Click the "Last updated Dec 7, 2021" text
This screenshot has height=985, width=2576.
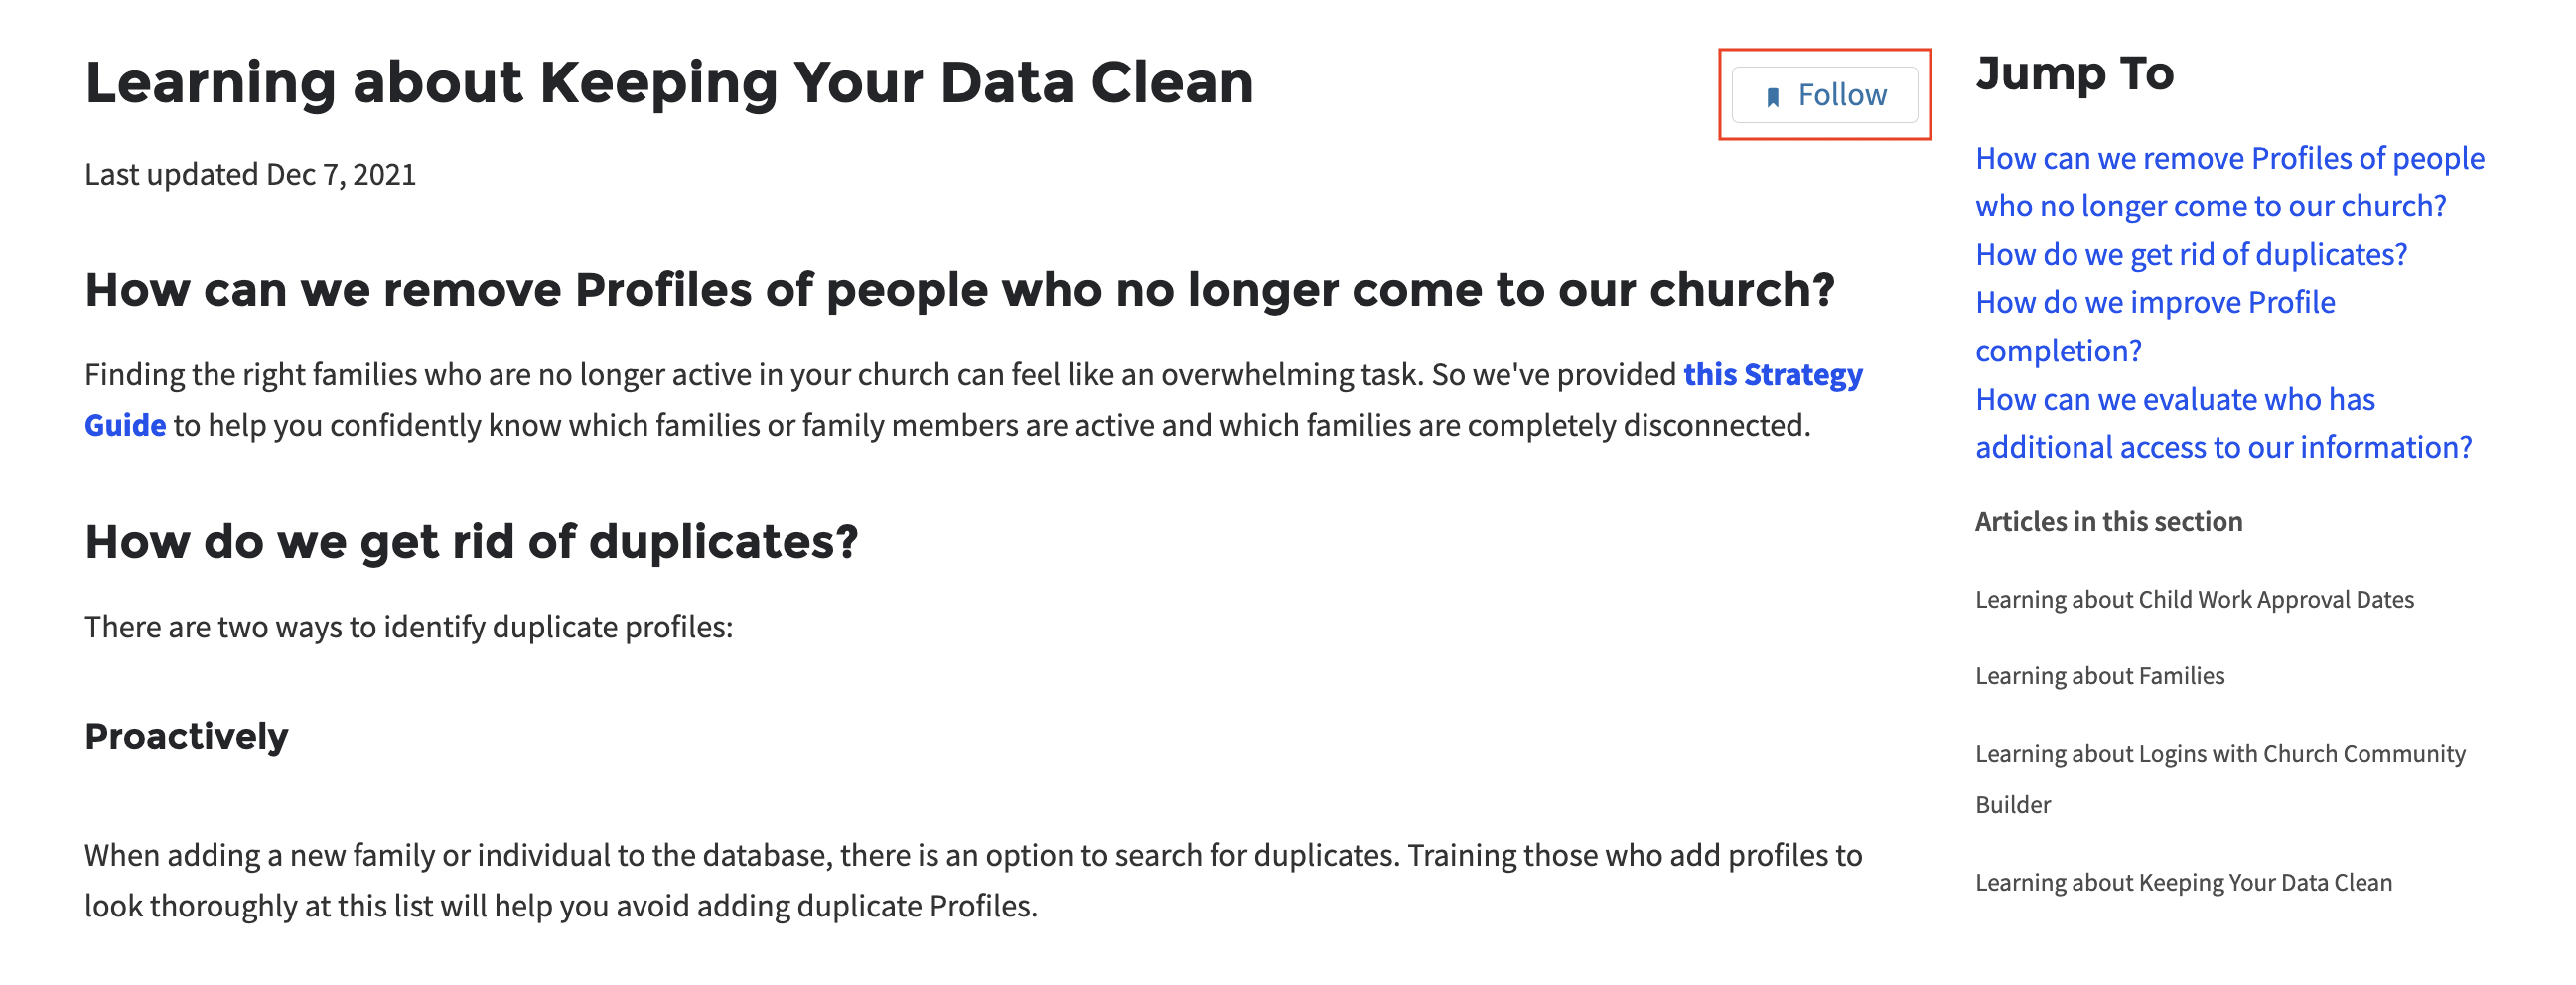click(250, 174)
